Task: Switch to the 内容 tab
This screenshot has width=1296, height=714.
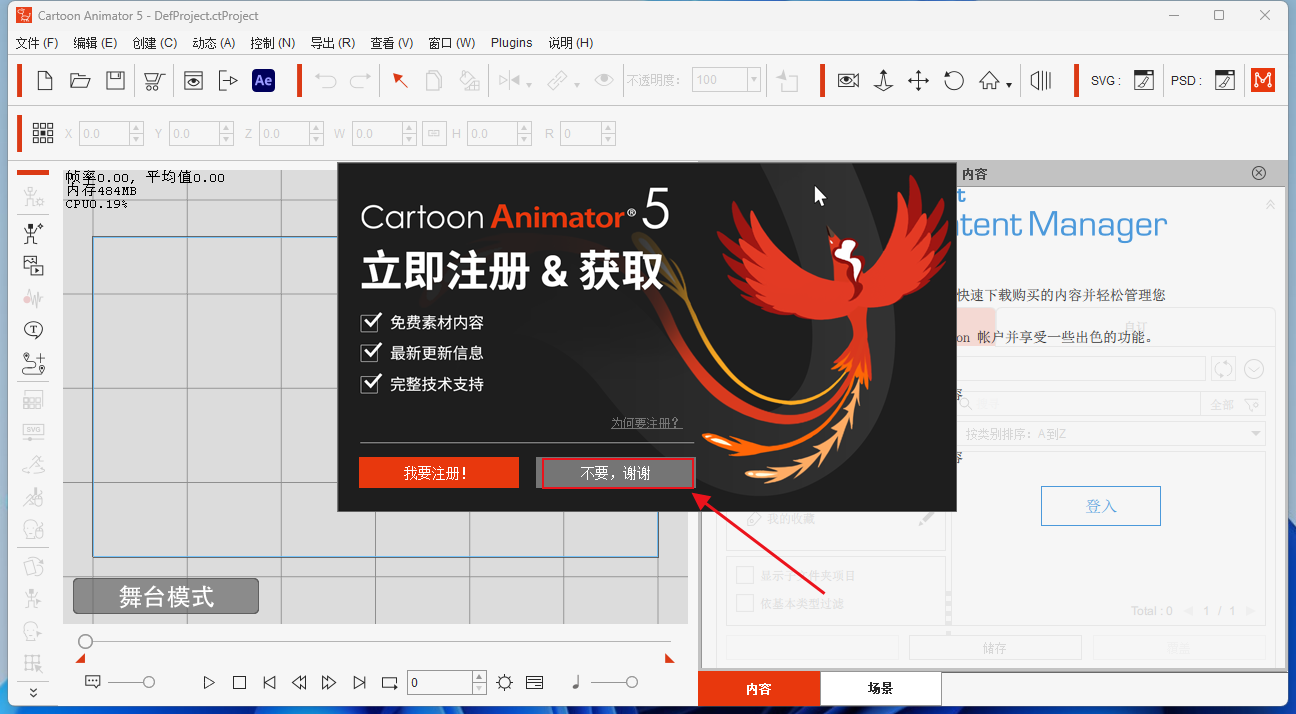Action: 759,689
